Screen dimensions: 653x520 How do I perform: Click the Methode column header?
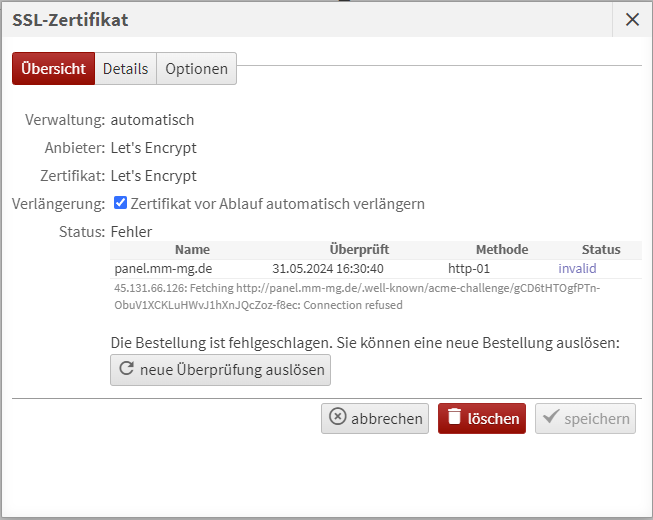tap(501, 249)
